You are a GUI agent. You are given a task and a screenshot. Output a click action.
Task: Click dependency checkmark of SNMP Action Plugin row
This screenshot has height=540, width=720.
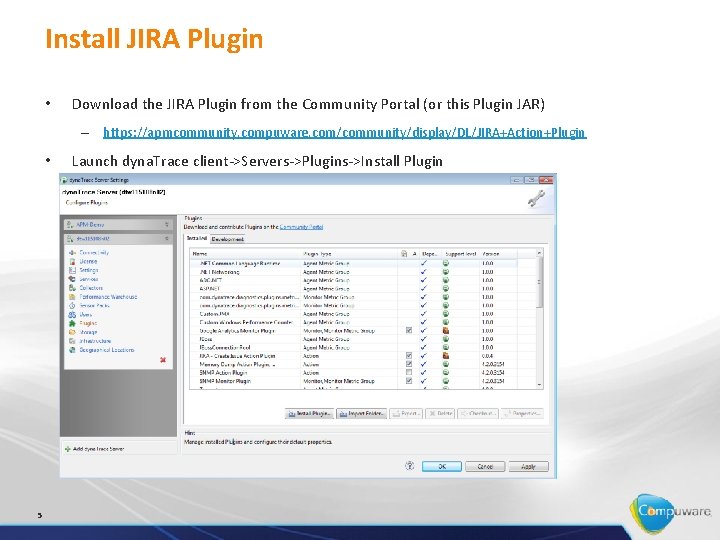[x=423, y=372]
